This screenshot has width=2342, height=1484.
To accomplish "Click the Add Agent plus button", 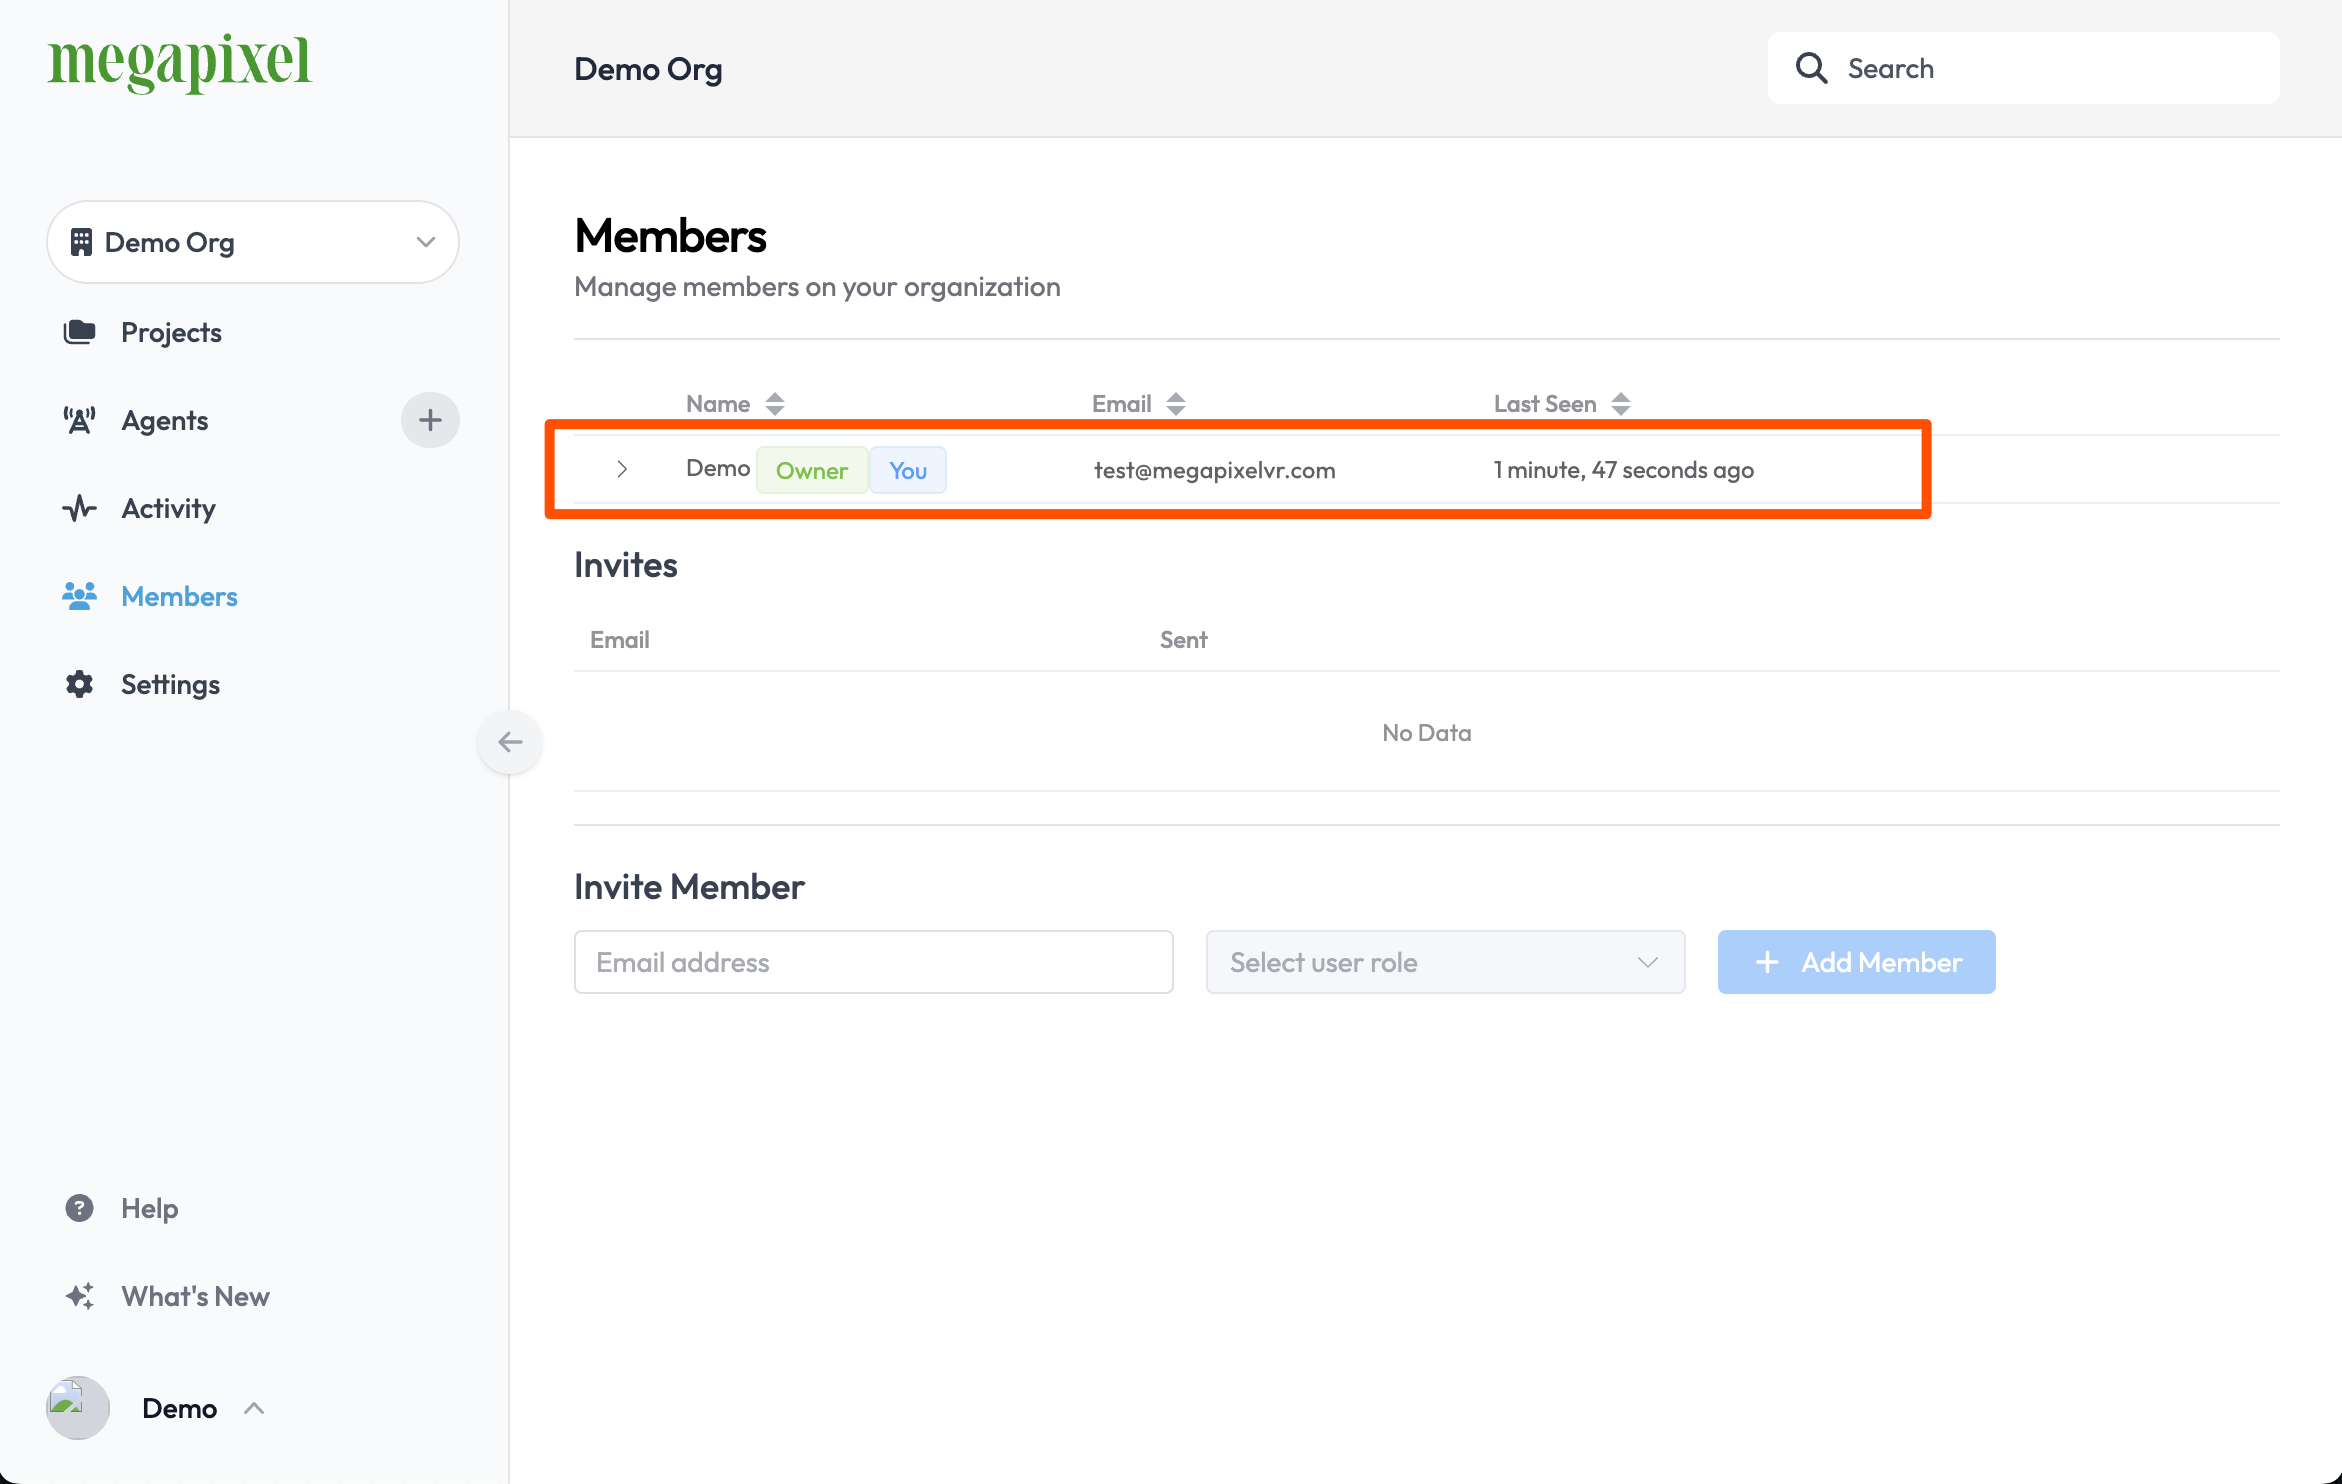I will pos(430,418).
